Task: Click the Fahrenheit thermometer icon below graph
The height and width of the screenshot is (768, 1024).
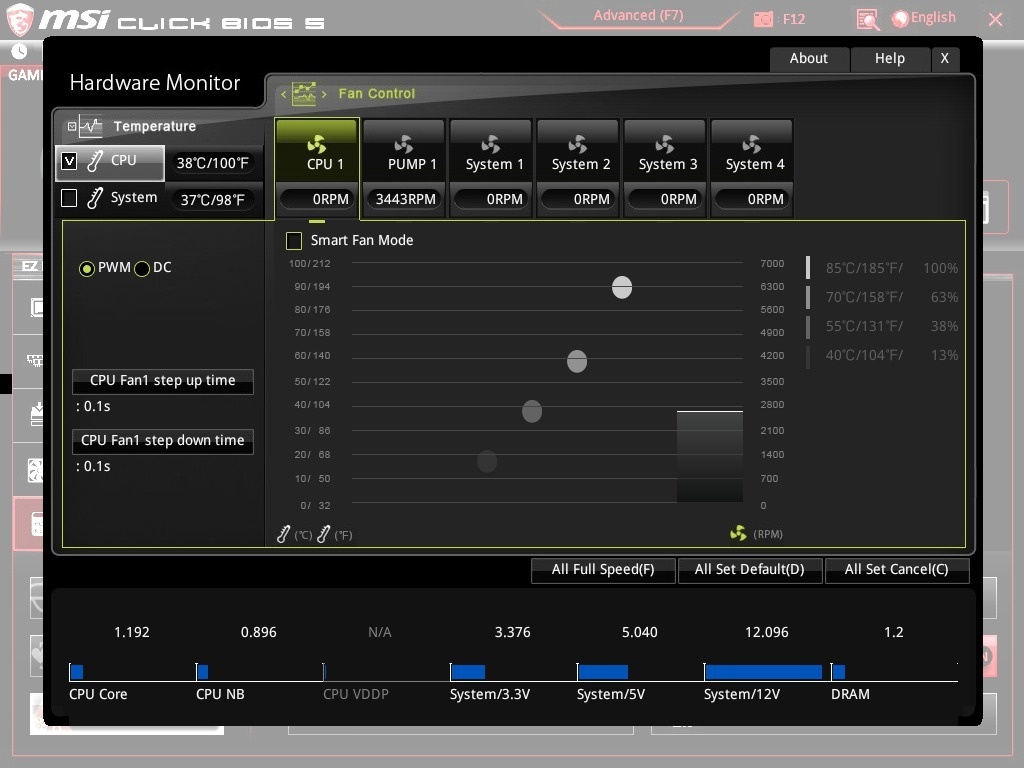Action: click(323, 534)
